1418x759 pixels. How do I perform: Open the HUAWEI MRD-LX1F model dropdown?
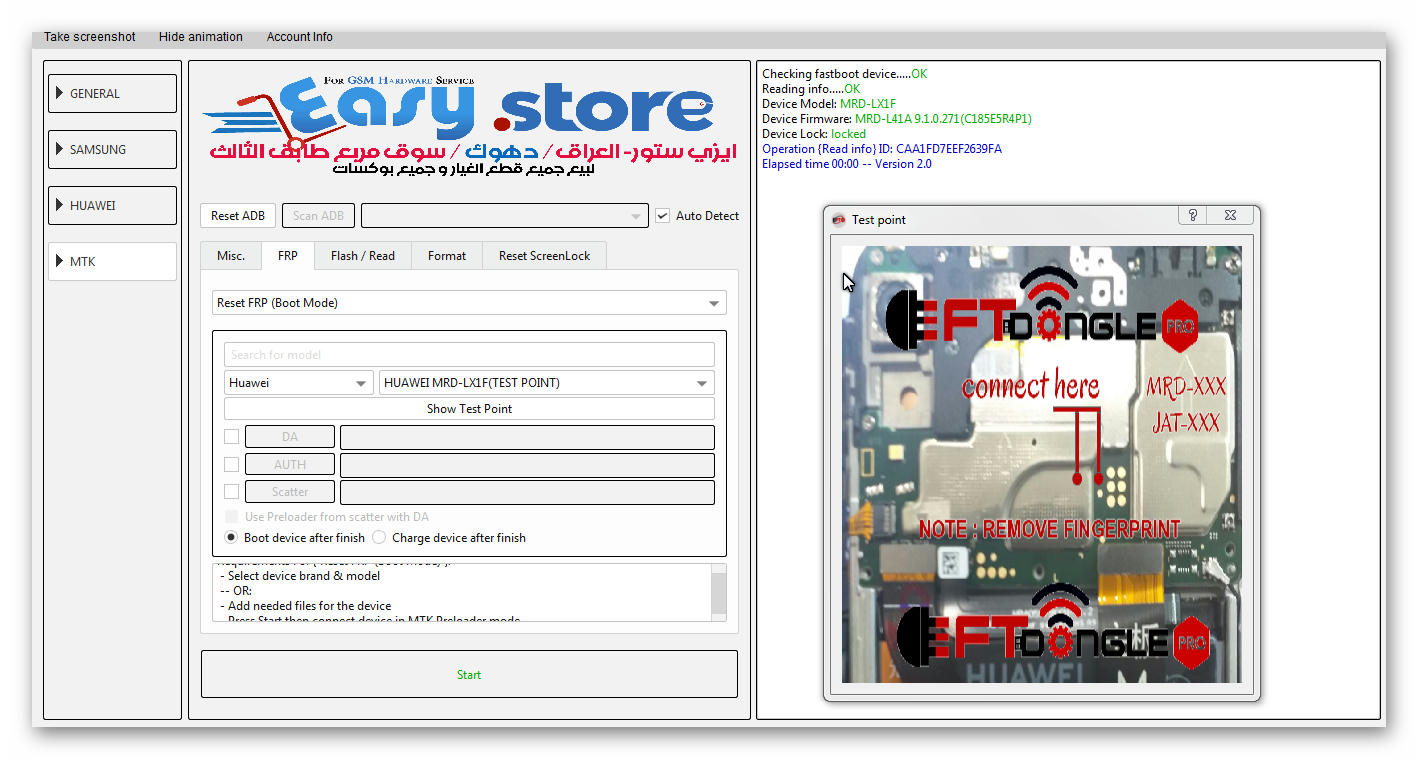[x=547, y=383]
